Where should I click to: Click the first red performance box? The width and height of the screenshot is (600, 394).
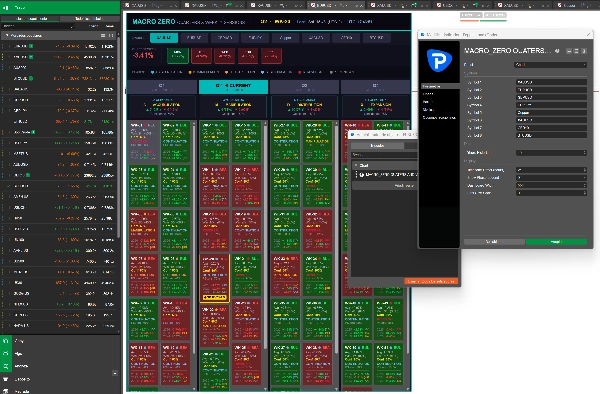click(x=201, y=56)
